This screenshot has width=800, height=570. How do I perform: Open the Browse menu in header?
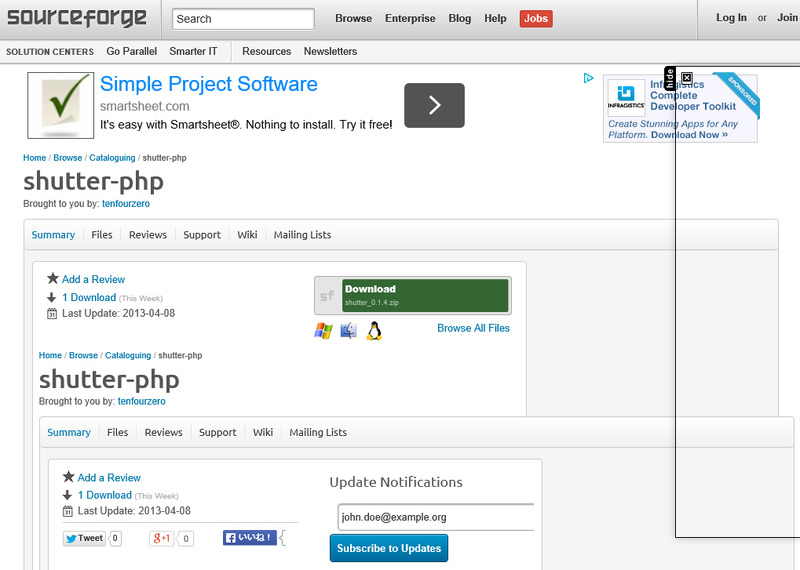click(353, 18)
